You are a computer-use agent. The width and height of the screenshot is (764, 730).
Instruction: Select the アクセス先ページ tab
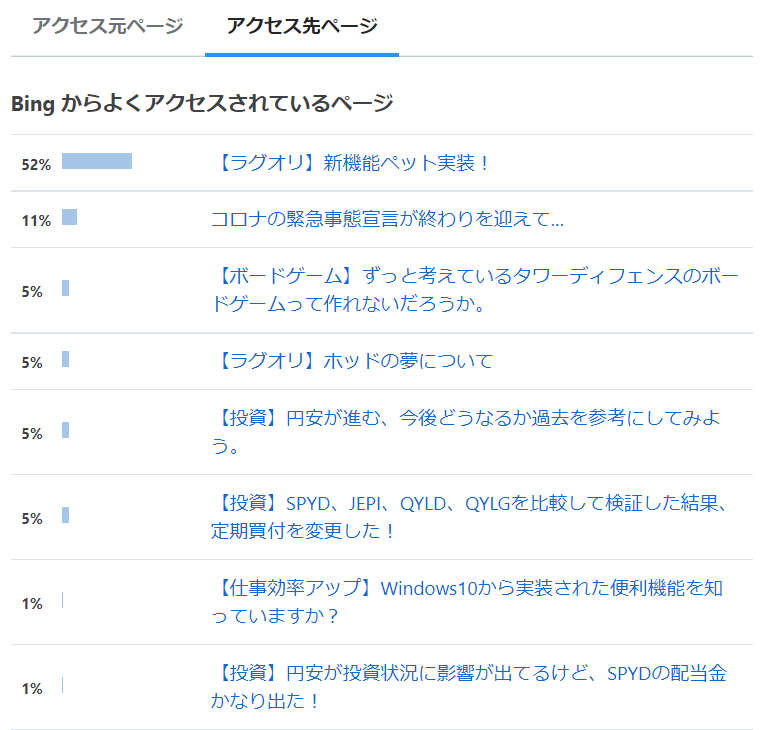(302, 26)
